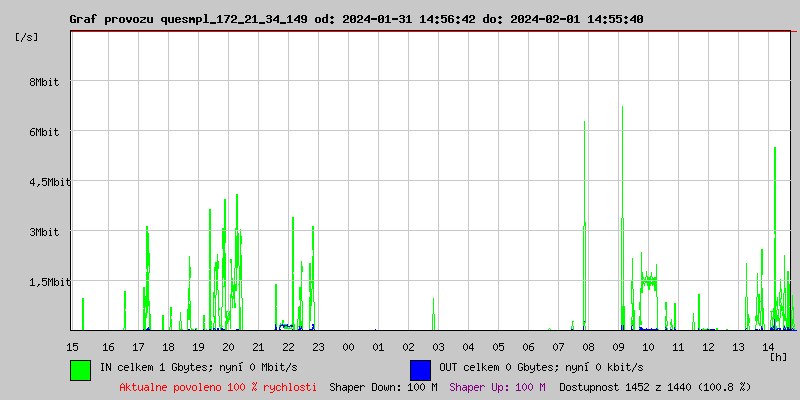Click the hour 09 marker on the x-axis
Image resolution: width=800 pixels, height=400 pixels.
coord(618,346)
